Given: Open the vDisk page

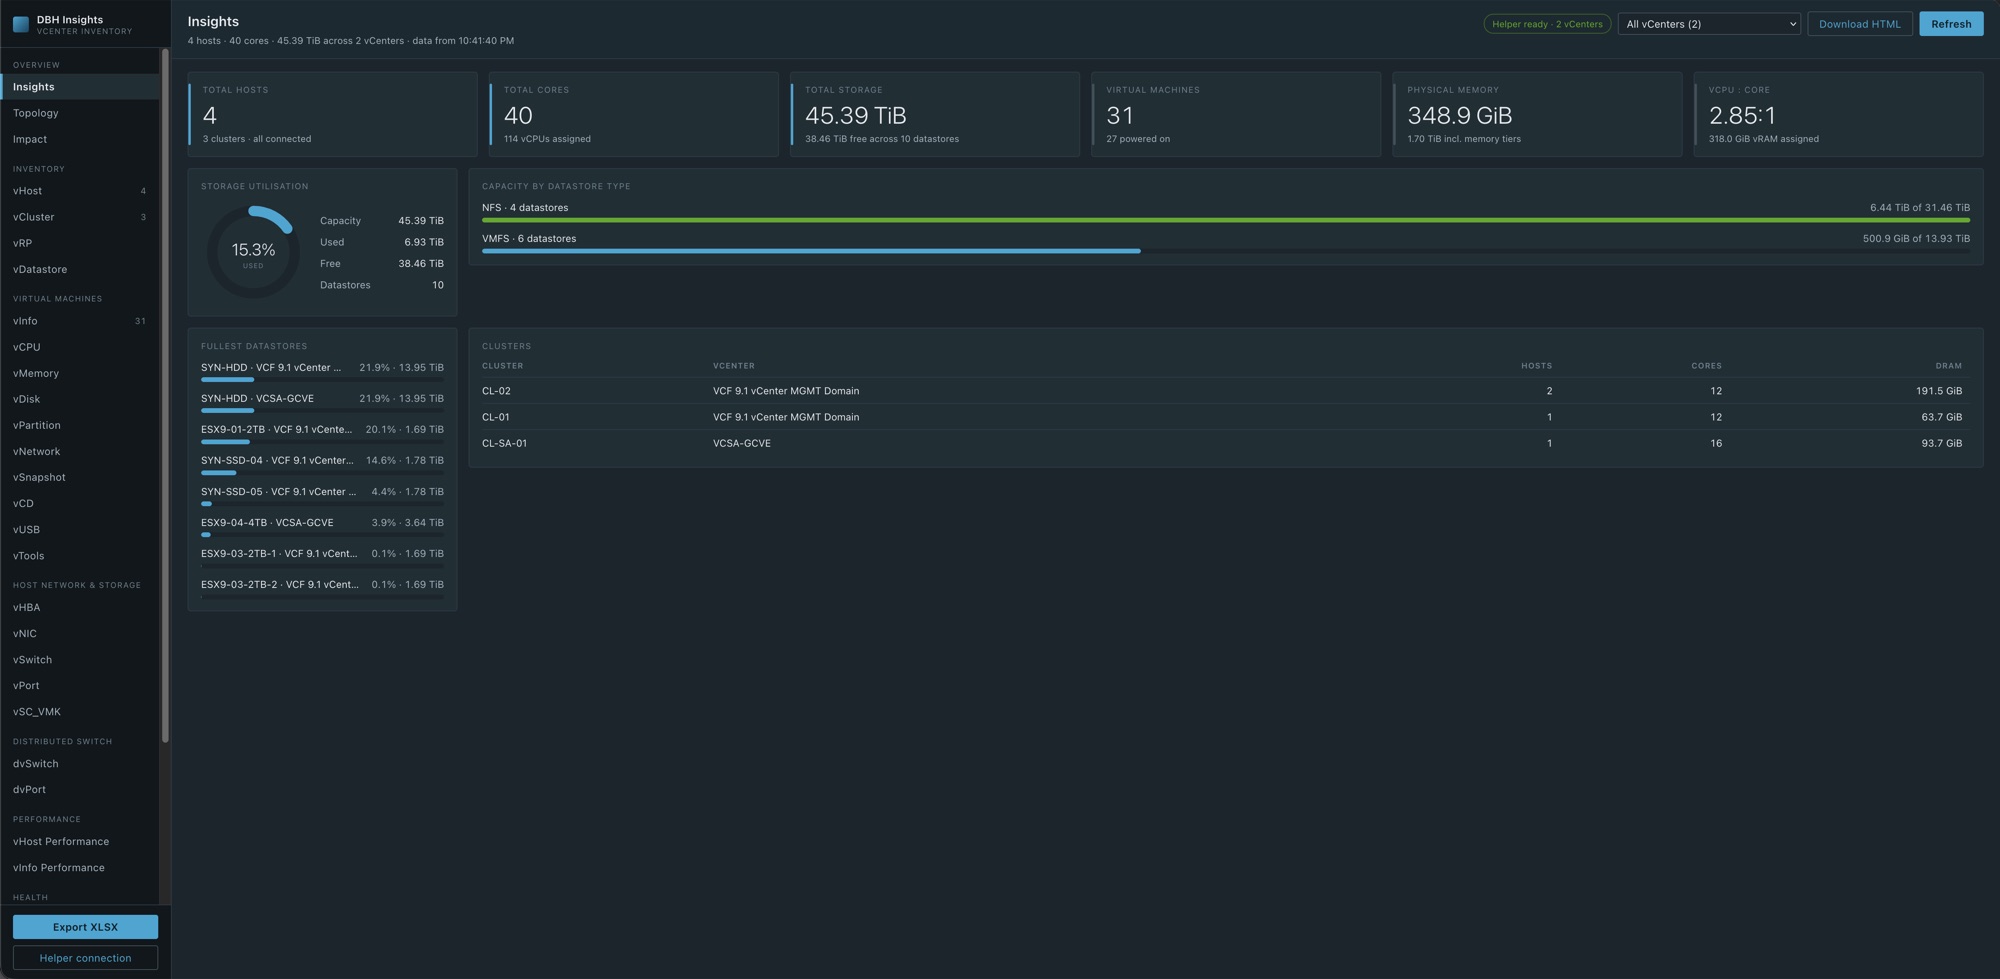Looking at the screenshot, I should pos(80,399).
